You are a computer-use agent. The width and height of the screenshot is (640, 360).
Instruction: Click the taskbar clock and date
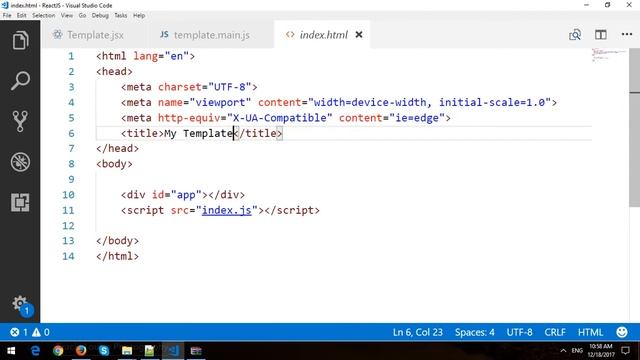pyautogui.click(x=601, y=351)
